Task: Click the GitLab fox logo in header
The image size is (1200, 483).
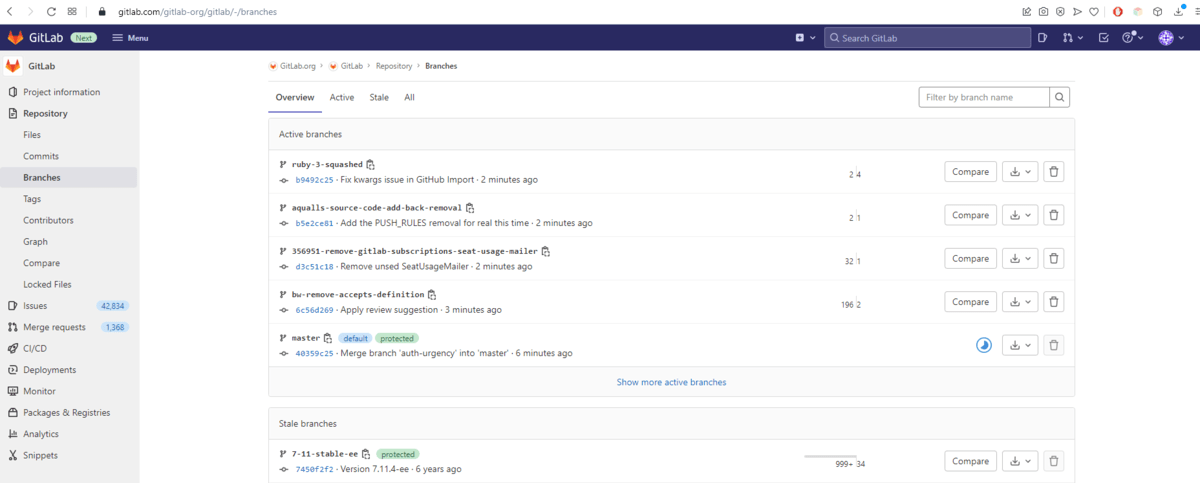Action: tap(15, 37)
